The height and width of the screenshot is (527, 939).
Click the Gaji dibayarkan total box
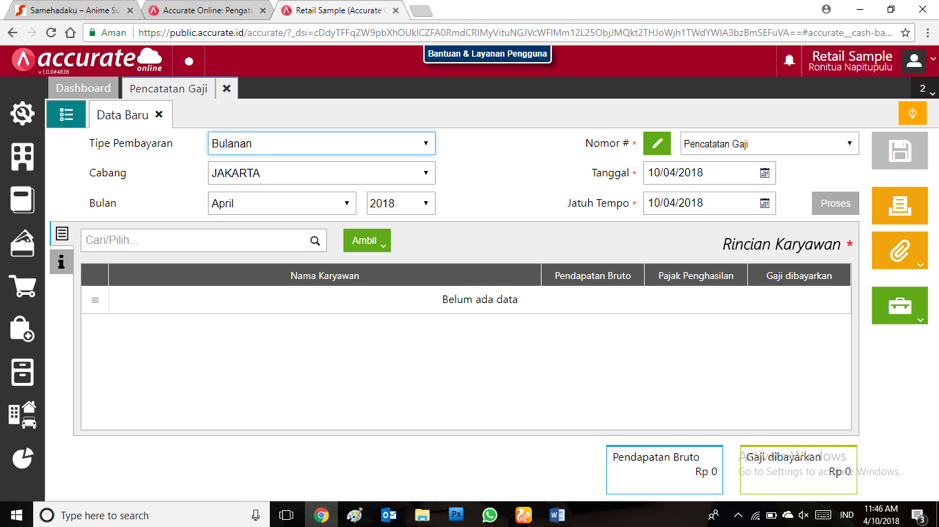[x=798, y=470]
